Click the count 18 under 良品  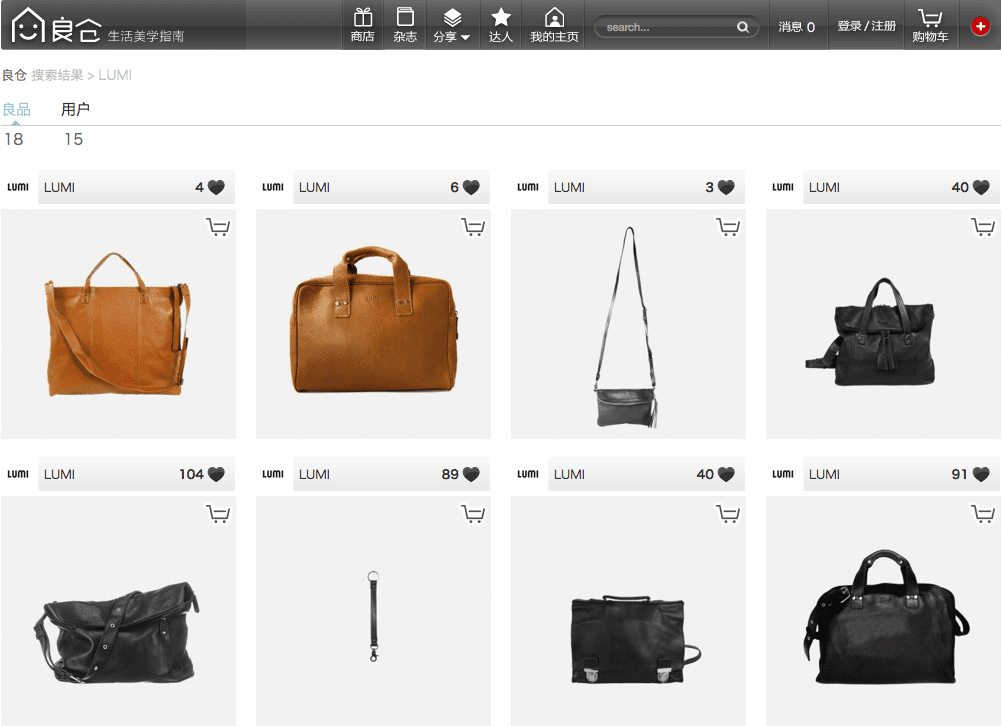coord(14,139)
